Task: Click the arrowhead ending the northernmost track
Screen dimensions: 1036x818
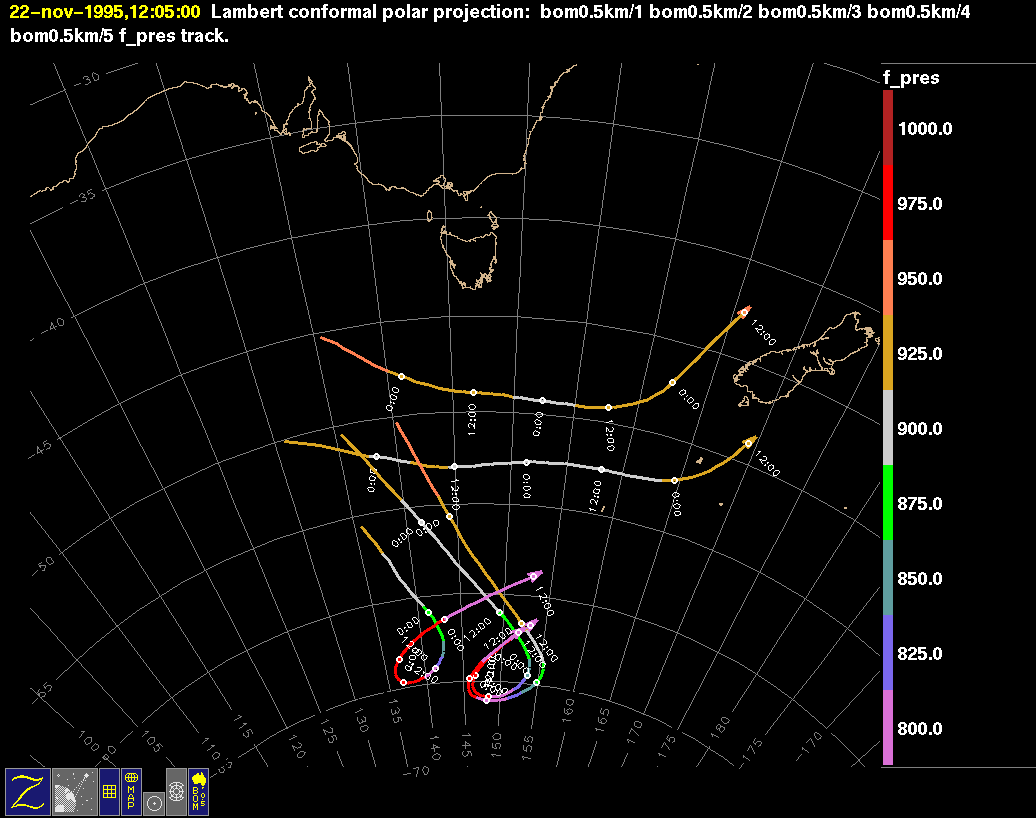Action: coord(744,312)
